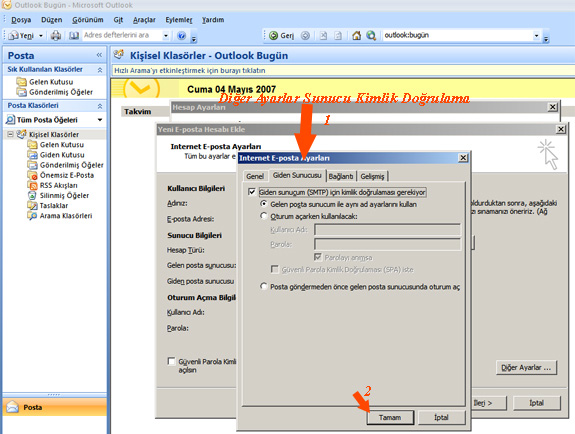Screen dimensions: 575x434
Task: Toggle Güvenli Parola checkbox in account wizard
Action: click(x=171, y=361)
